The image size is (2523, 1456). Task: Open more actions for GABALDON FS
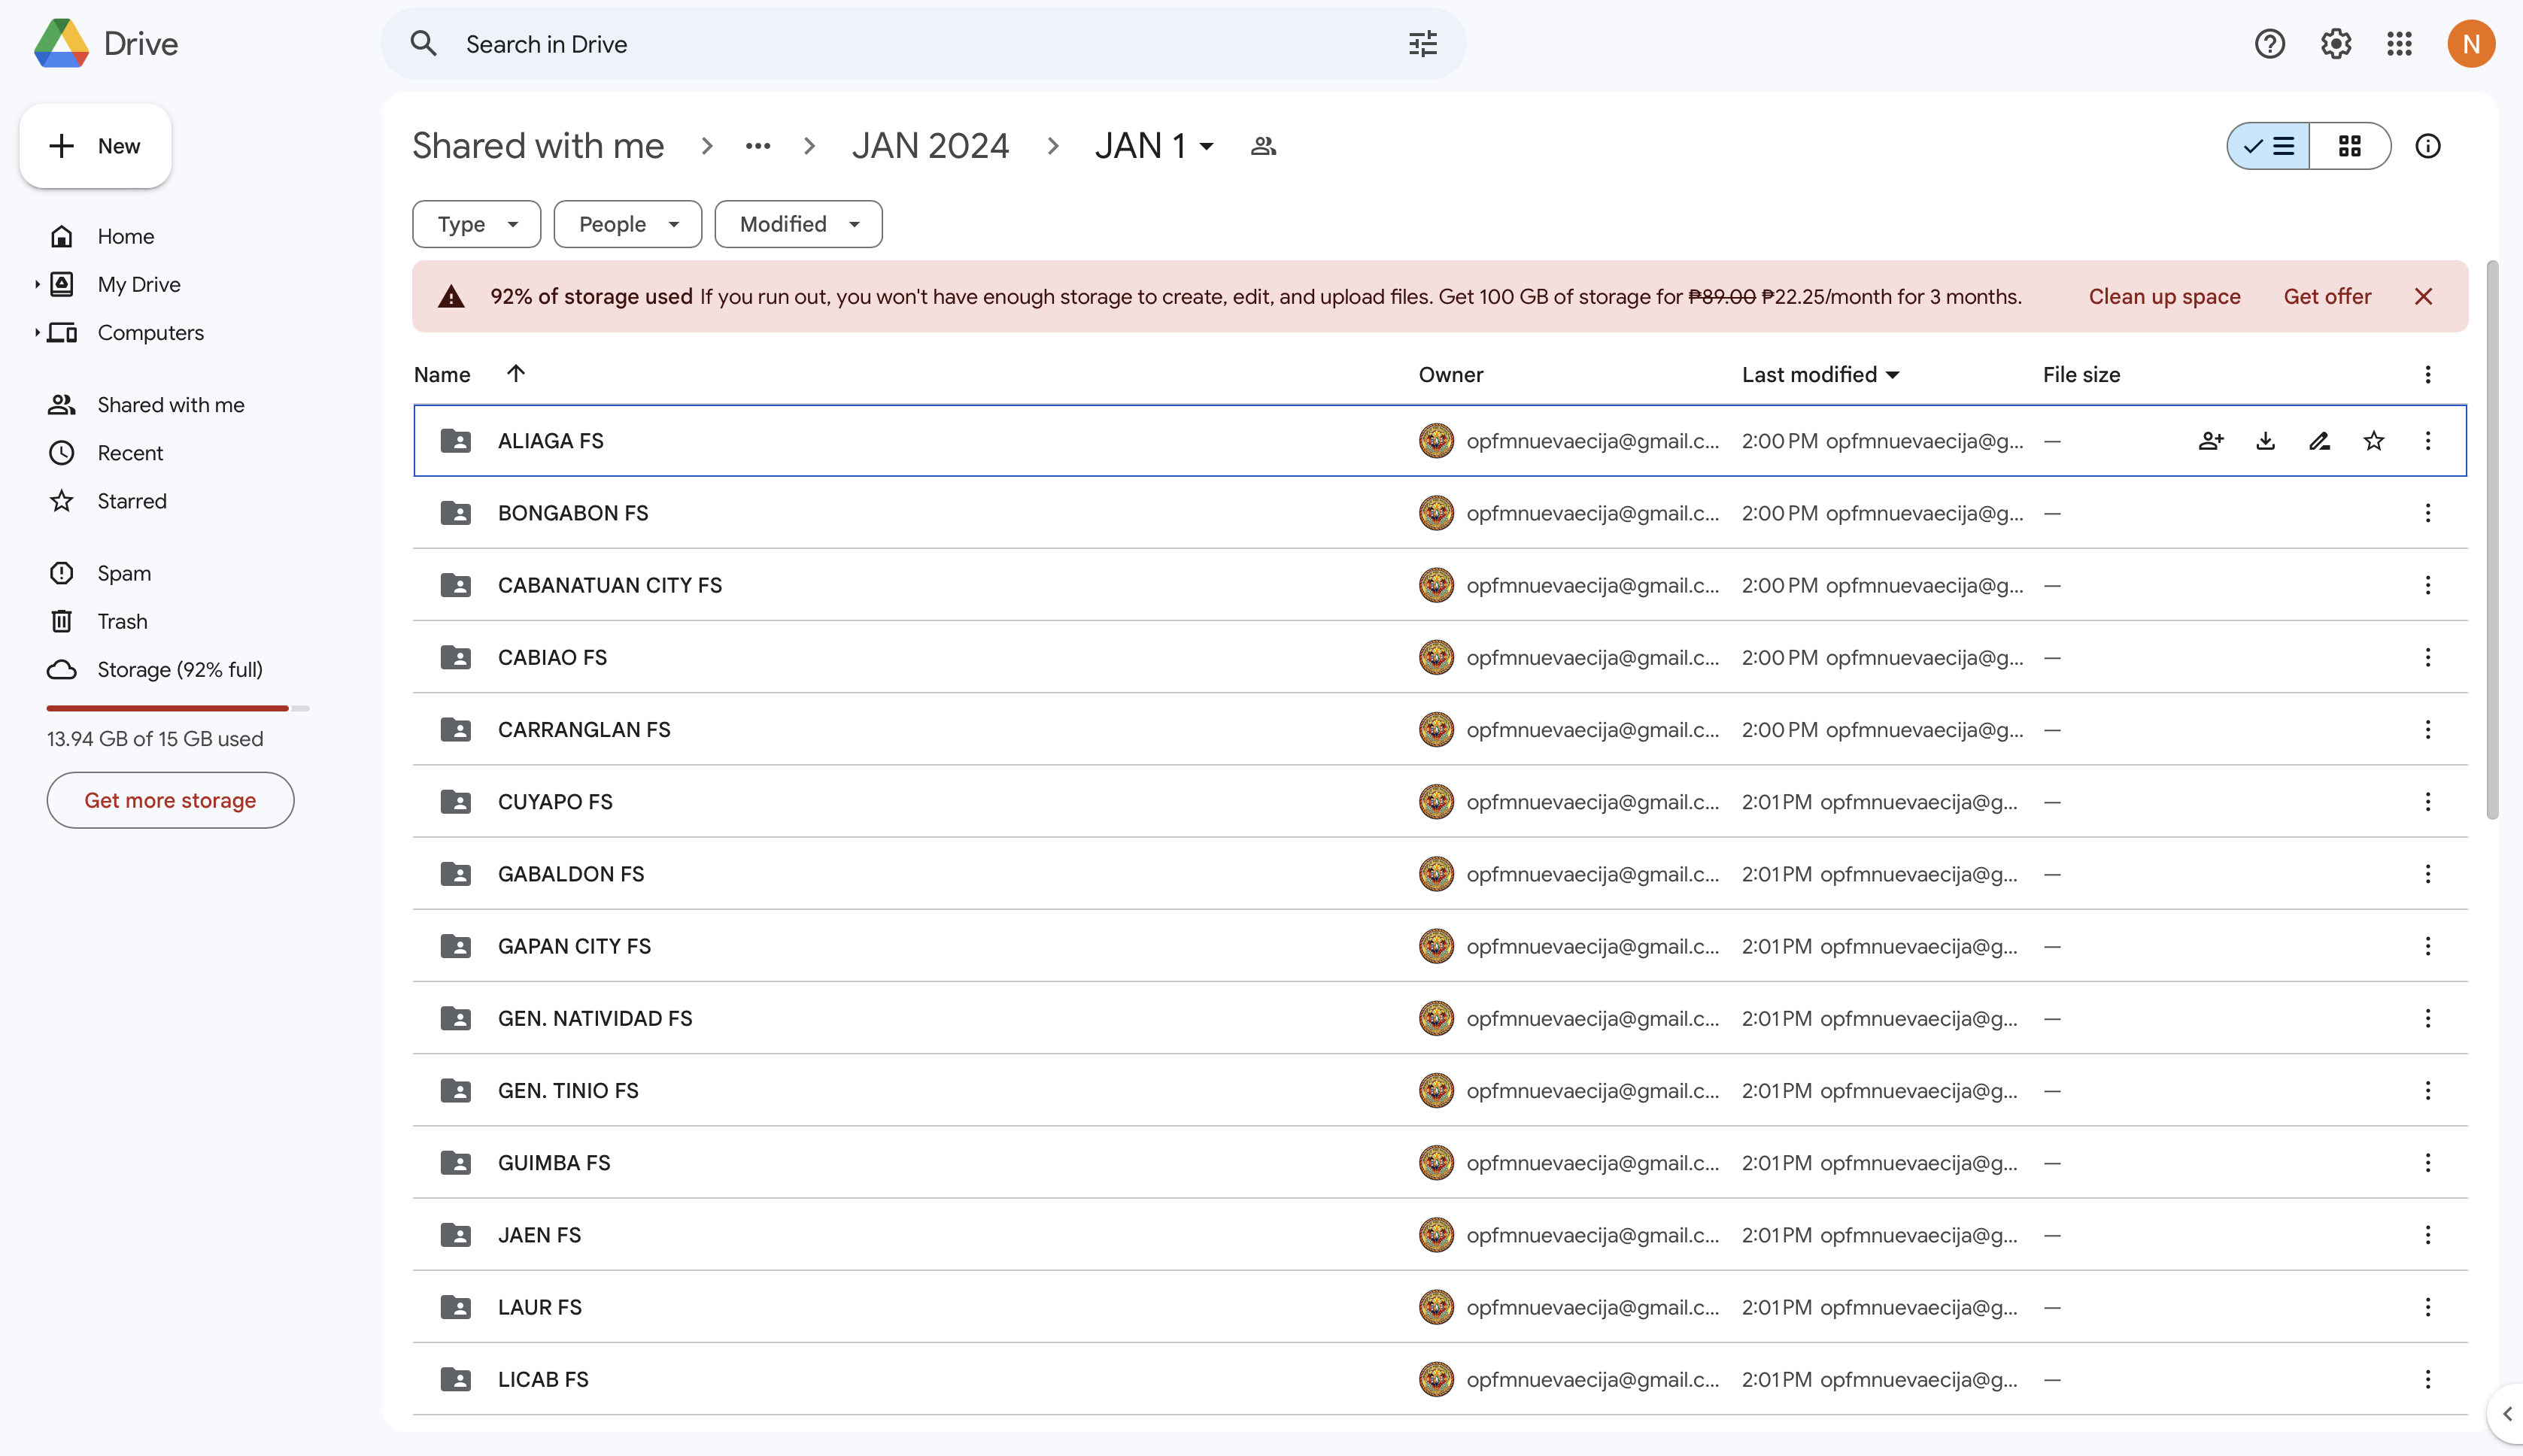point(2427,873)
